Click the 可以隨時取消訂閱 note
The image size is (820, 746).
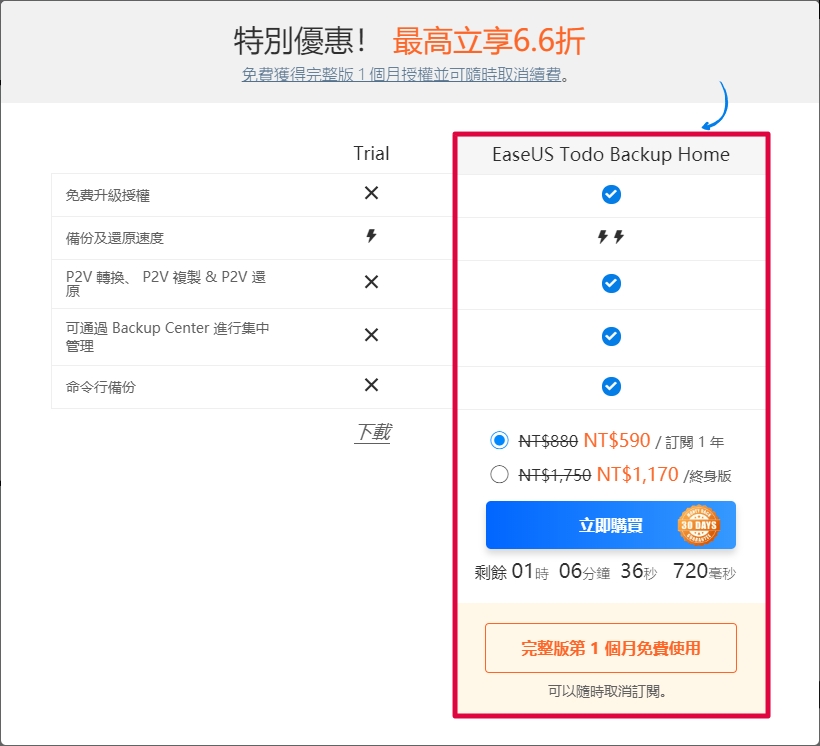pyautogui.click(x=607, y=692)
